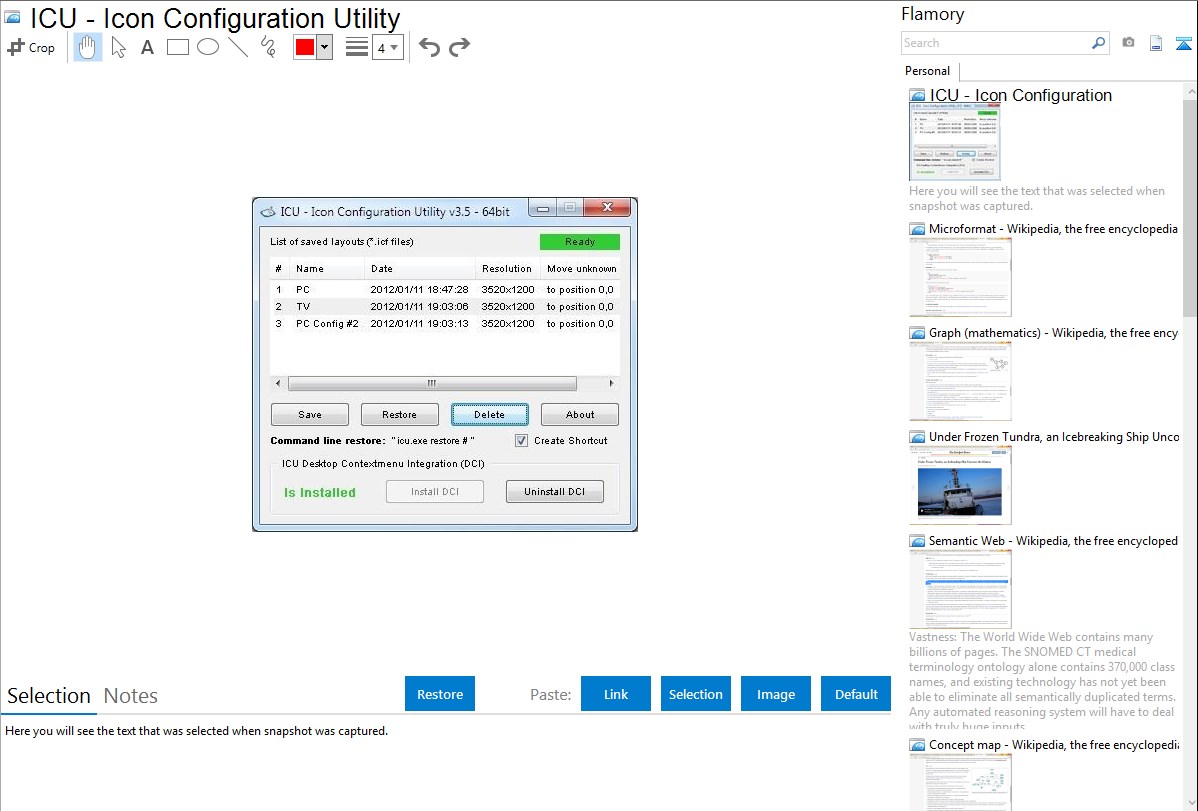Open the ICU - Icon Configuration snapshot title

click(1021, 95)
